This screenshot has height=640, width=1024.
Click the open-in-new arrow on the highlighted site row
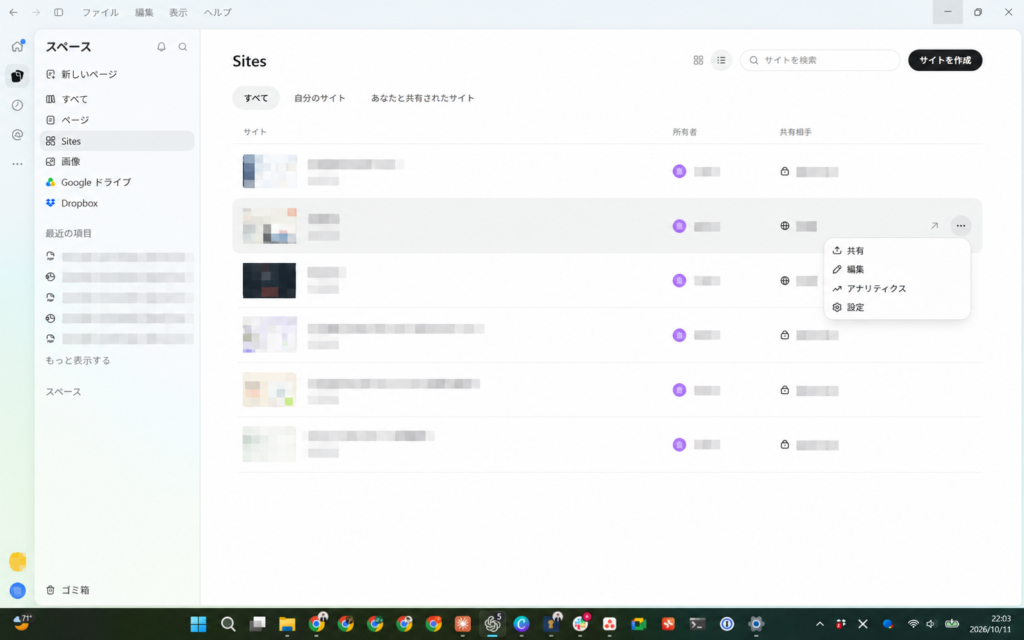[935, 226]
